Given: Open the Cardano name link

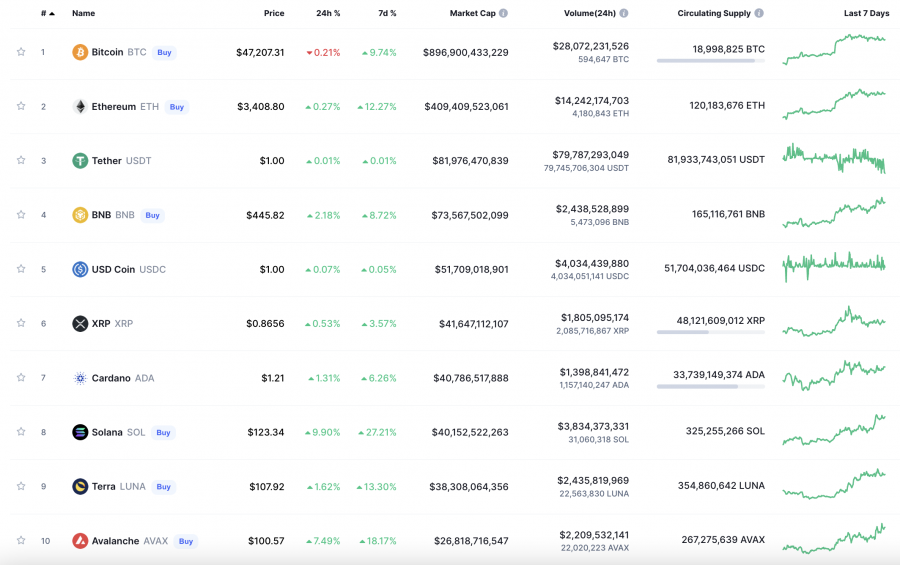Looking at the screenshot, I should tap(111, 378).
